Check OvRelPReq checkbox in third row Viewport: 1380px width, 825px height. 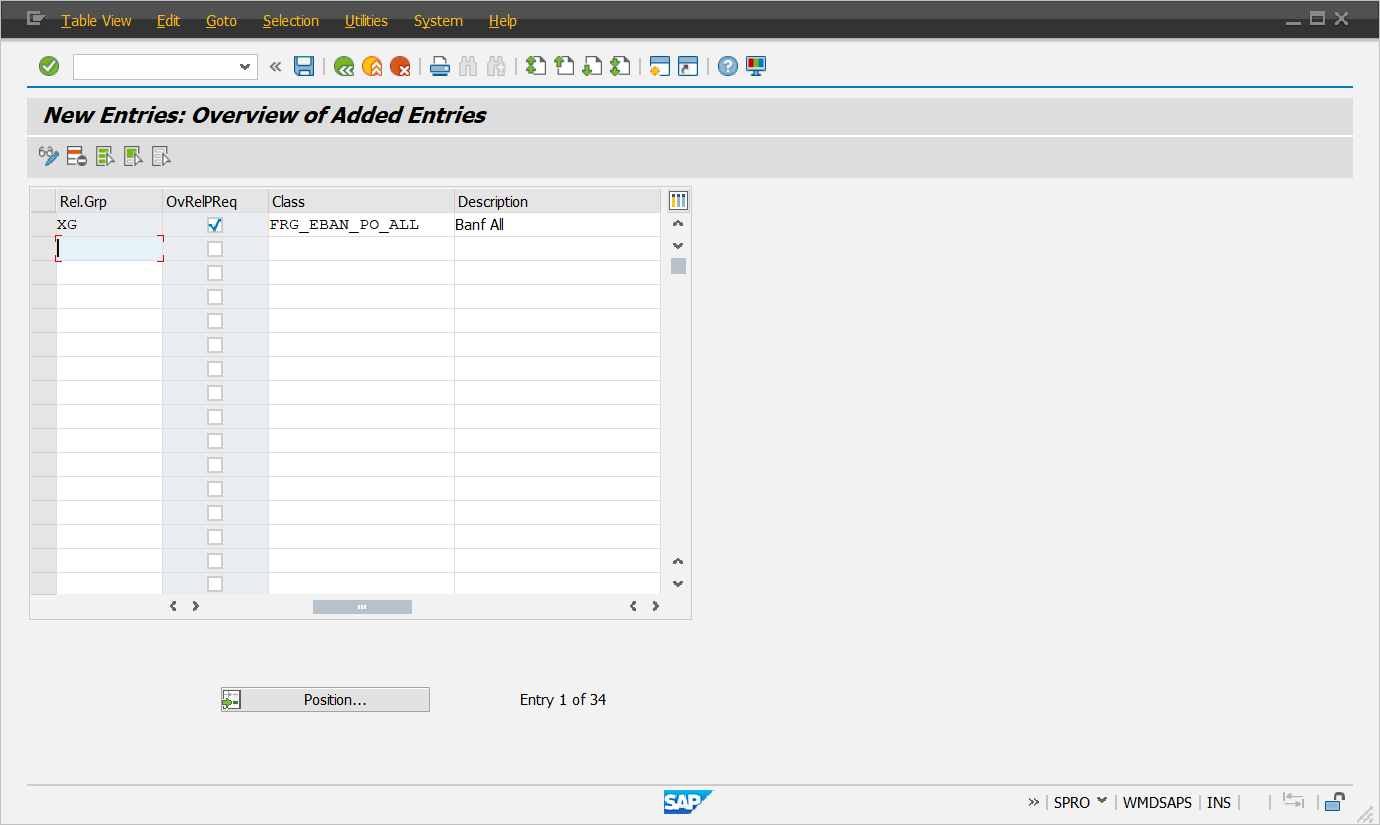tap(215, 273)
